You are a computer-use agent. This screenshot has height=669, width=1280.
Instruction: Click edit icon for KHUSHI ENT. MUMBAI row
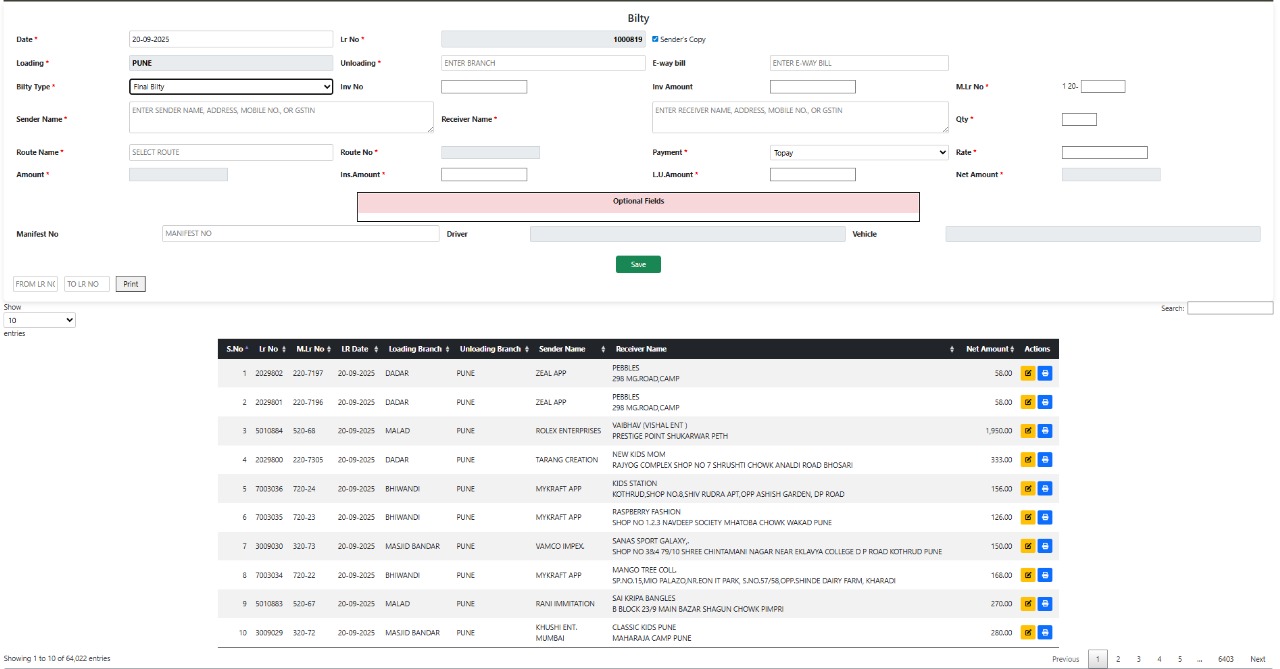(x=1027, y=633)
